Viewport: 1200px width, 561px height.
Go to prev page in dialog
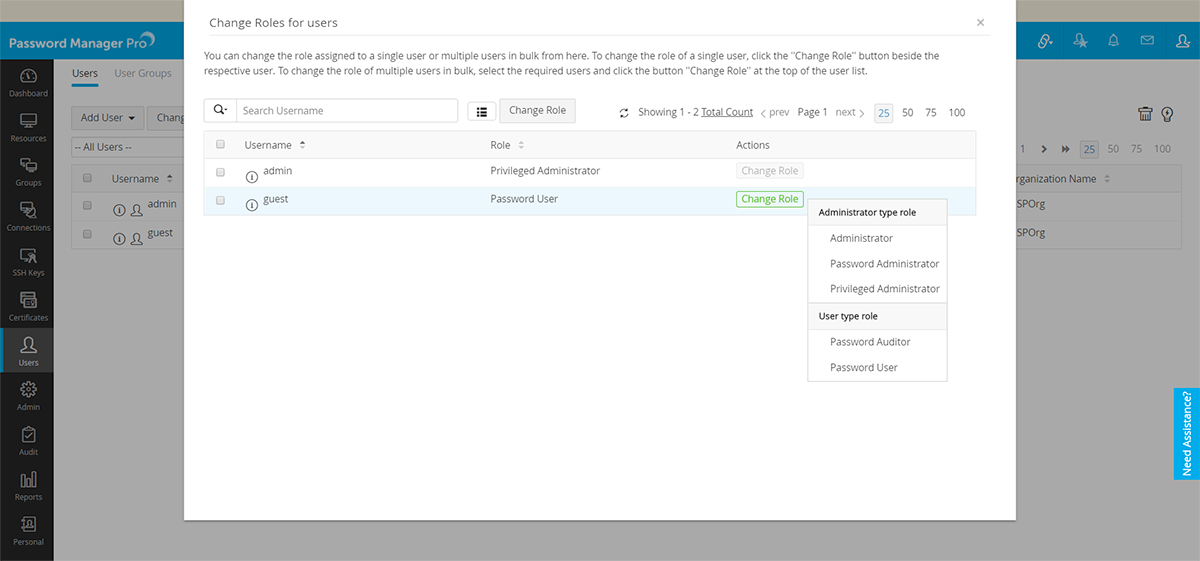pos(775,112)
